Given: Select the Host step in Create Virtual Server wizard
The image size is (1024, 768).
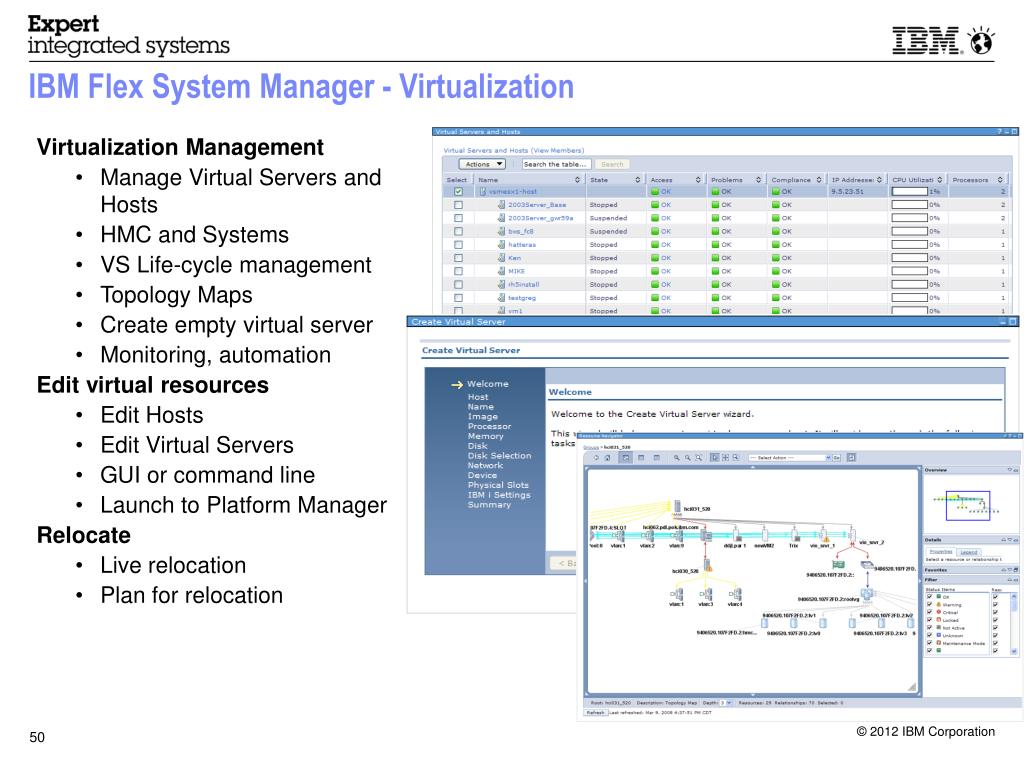Looking at the screenshot, I should (478, 397).
